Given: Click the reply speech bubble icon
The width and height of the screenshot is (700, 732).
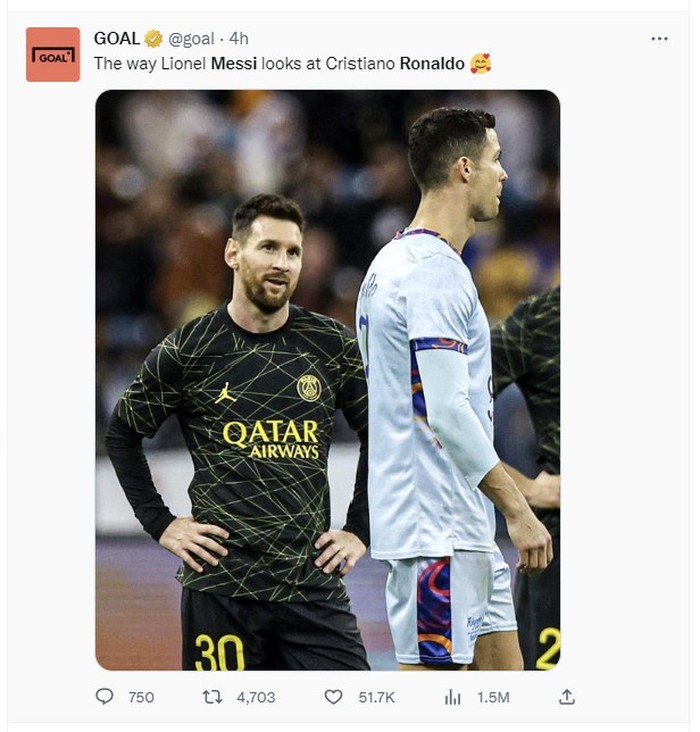Looking at the screenshot, I should 105,696.
